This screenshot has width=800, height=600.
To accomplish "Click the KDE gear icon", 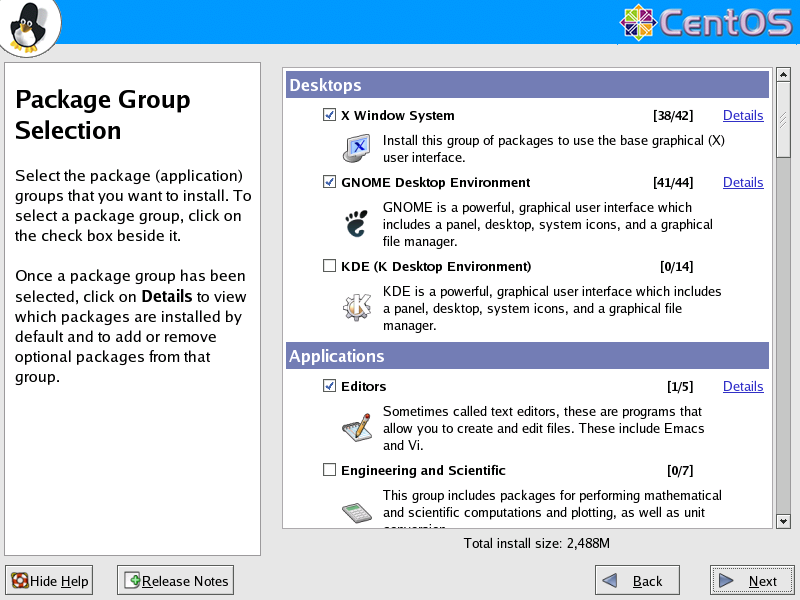I will [x=356, y=308].
